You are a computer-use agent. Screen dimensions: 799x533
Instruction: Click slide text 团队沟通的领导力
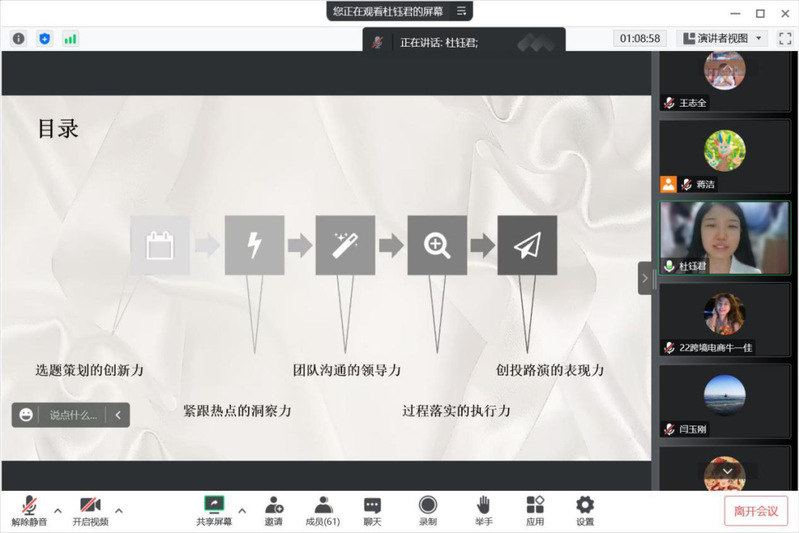point(347,370)
